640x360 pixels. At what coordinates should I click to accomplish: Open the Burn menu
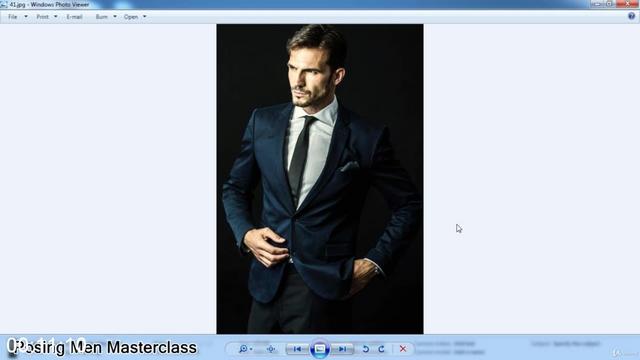point(102,17)
